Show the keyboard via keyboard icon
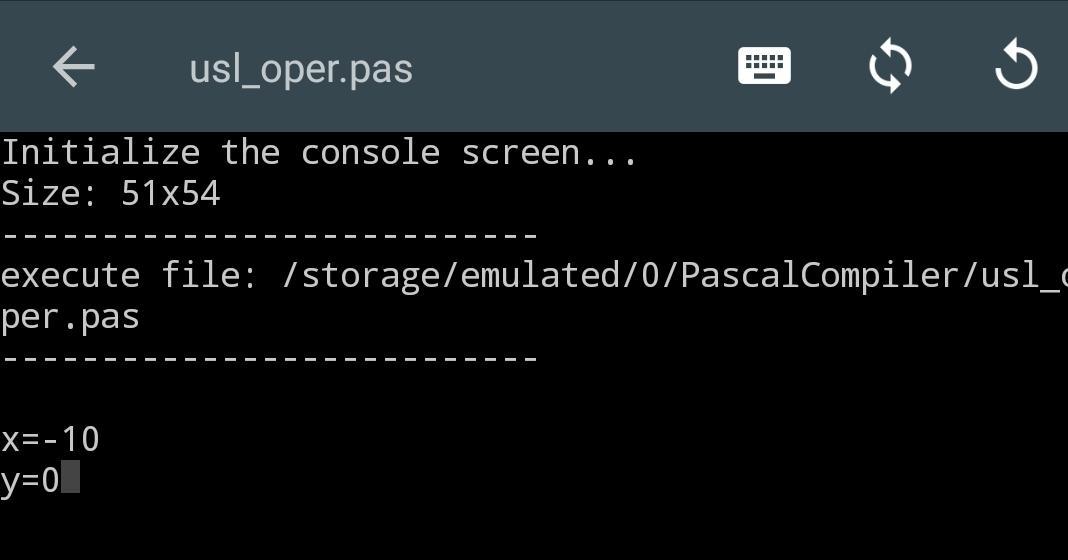 [x=764, y=66]
